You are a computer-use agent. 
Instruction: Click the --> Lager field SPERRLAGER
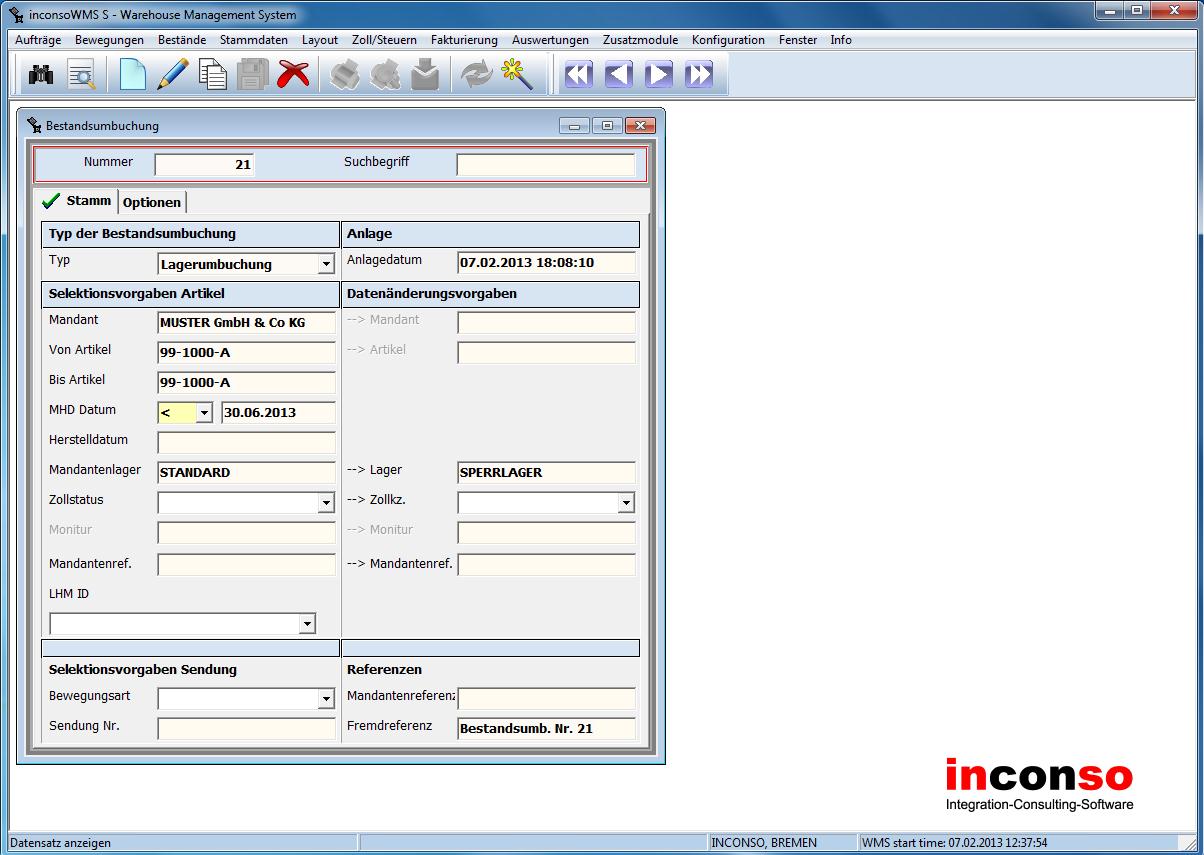pyautogui.click(x=547, y=472)
